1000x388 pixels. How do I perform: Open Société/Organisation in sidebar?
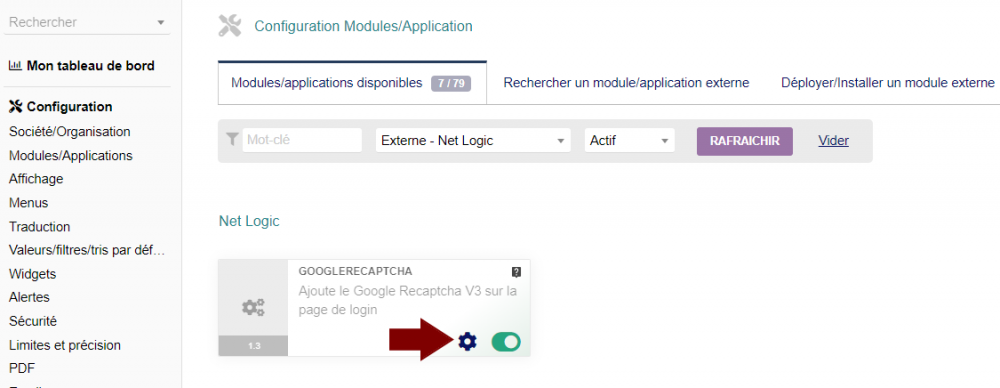(x=70, y=131)
